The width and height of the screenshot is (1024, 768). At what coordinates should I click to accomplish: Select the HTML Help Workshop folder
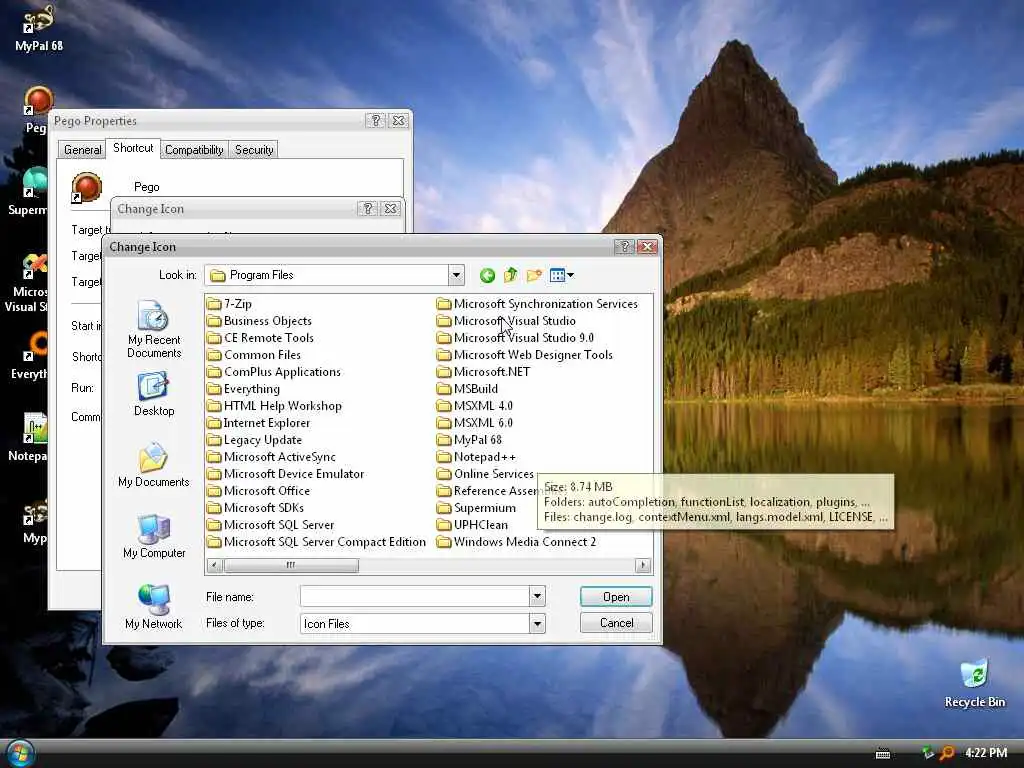[x=275, y=406]
